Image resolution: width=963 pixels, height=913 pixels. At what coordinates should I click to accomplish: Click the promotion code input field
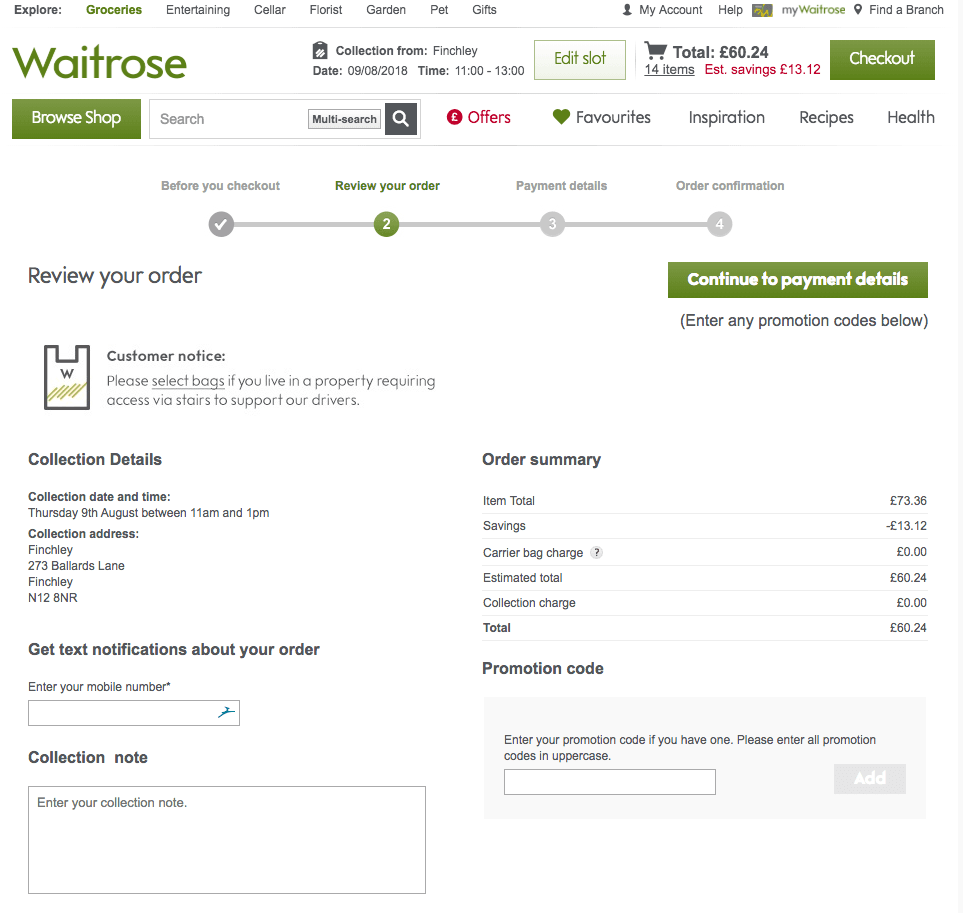[x=609, y=782]
